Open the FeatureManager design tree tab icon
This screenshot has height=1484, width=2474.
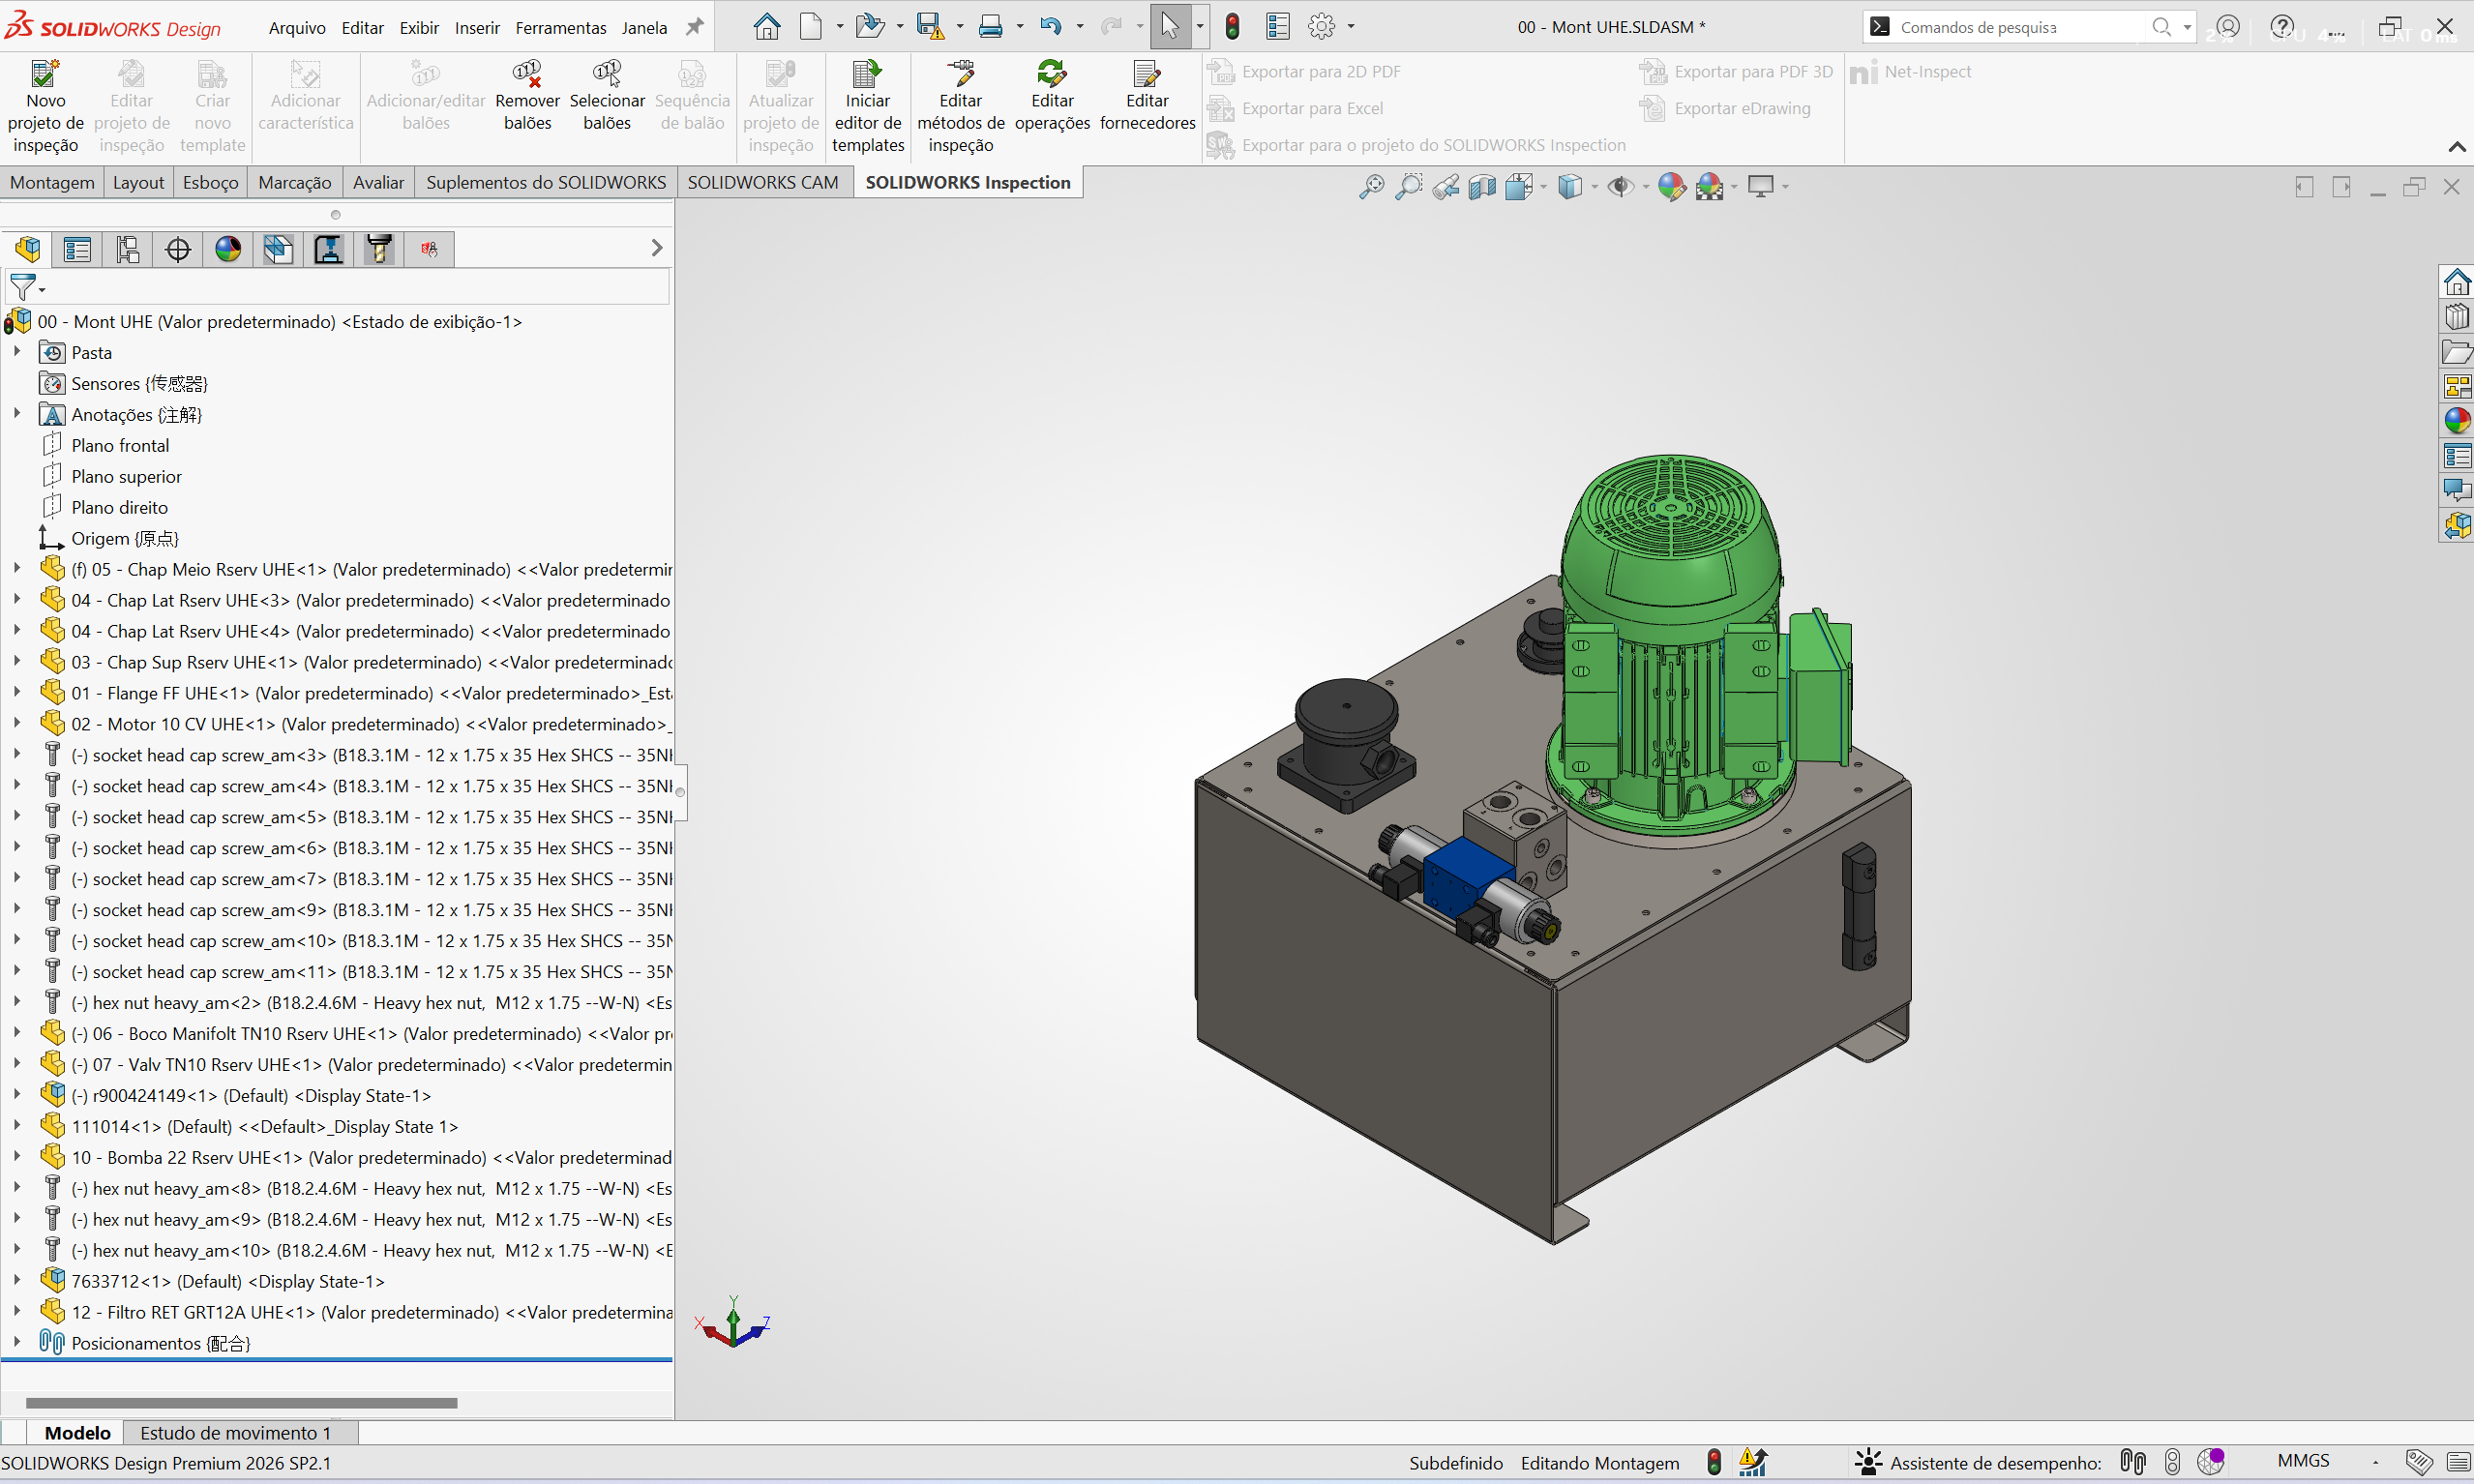(x=28, y=249)
